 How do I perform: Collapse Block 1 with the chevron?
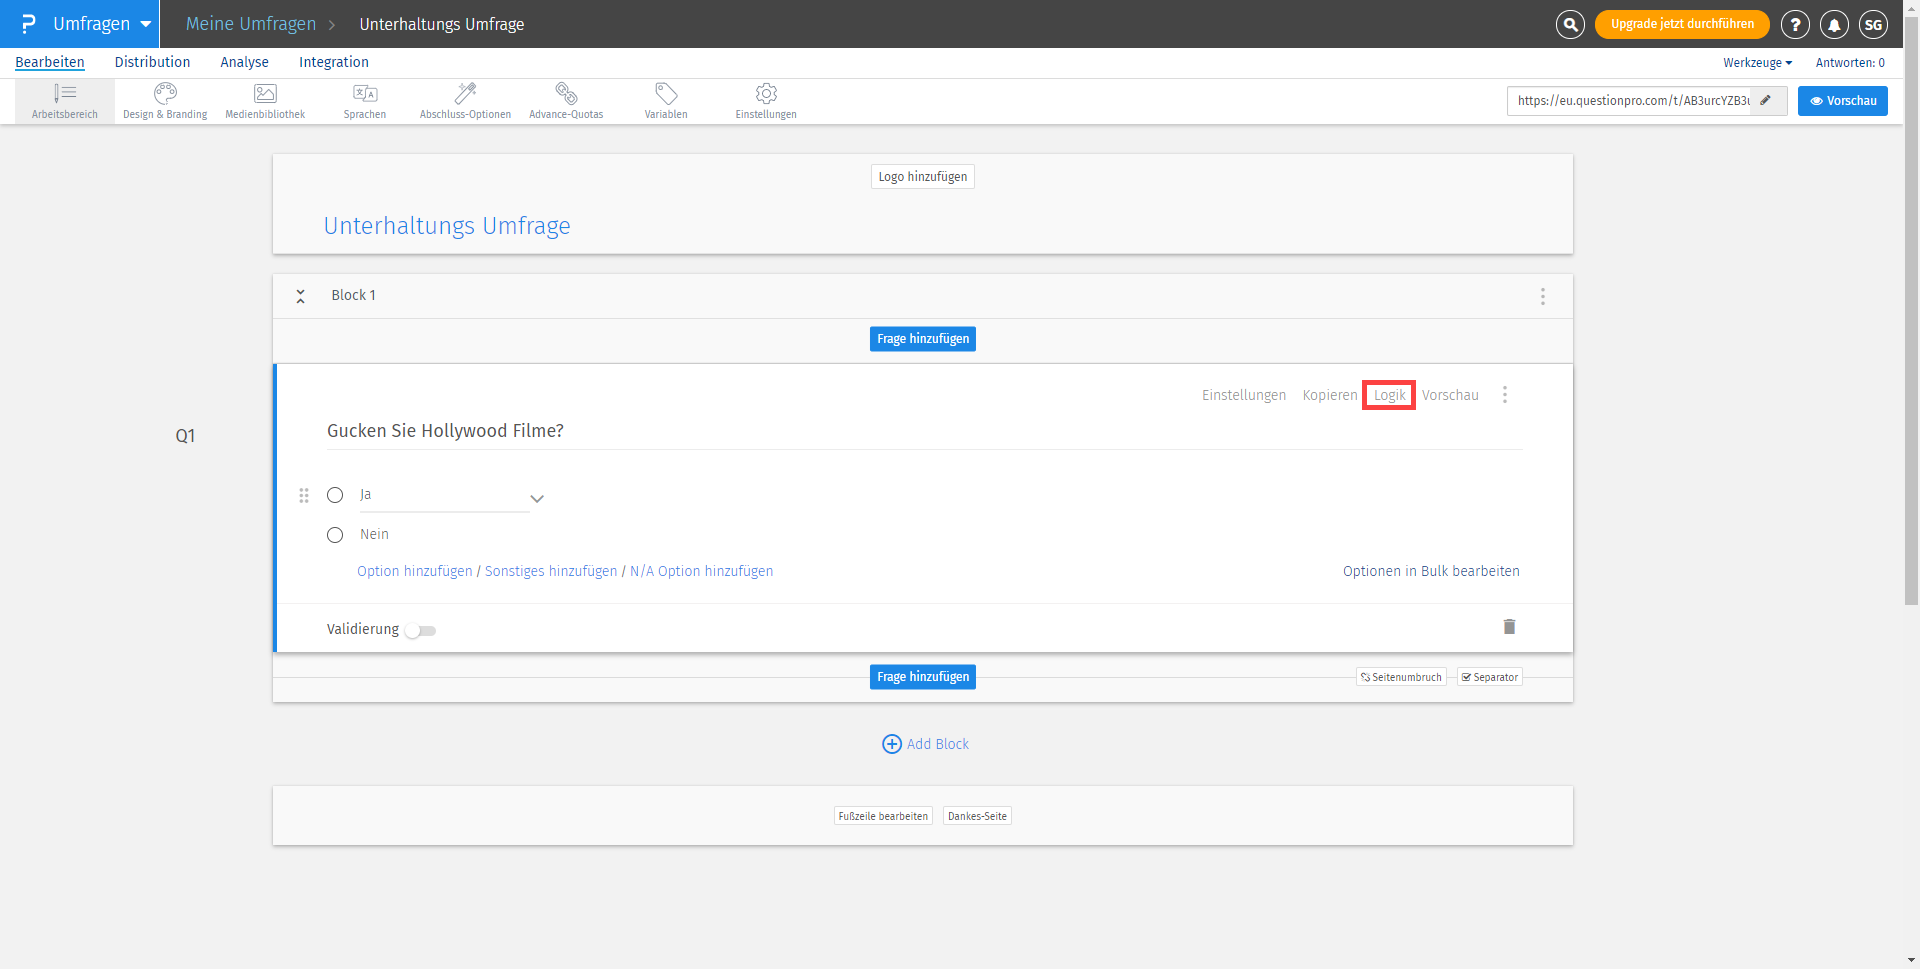300,295
